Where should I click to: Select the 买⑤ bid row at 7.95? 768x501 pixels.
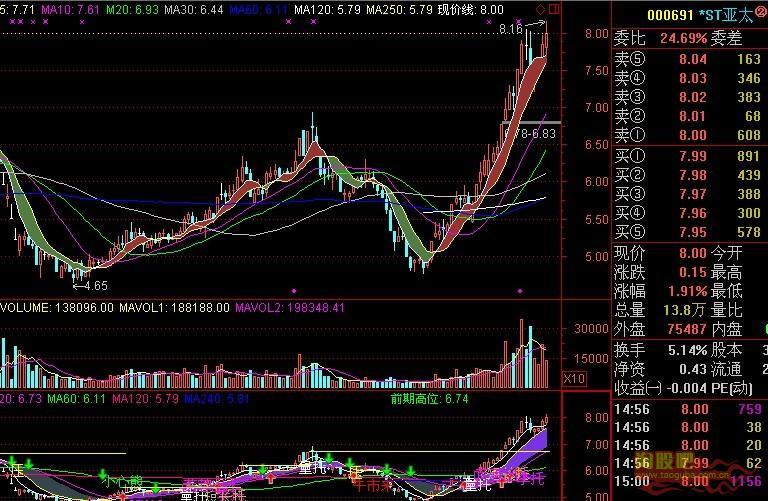(688, 232)
